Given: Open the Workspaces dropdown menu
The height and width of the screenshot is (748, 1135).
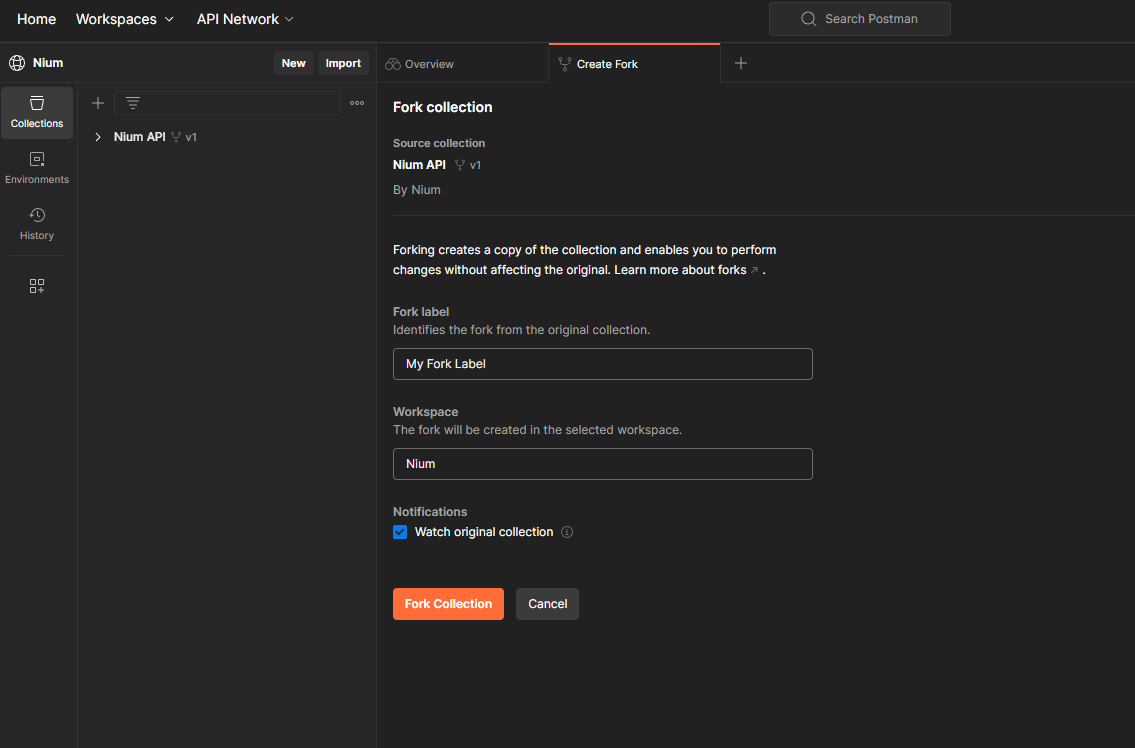Looking at the screenshot, I should coord(125,19).
